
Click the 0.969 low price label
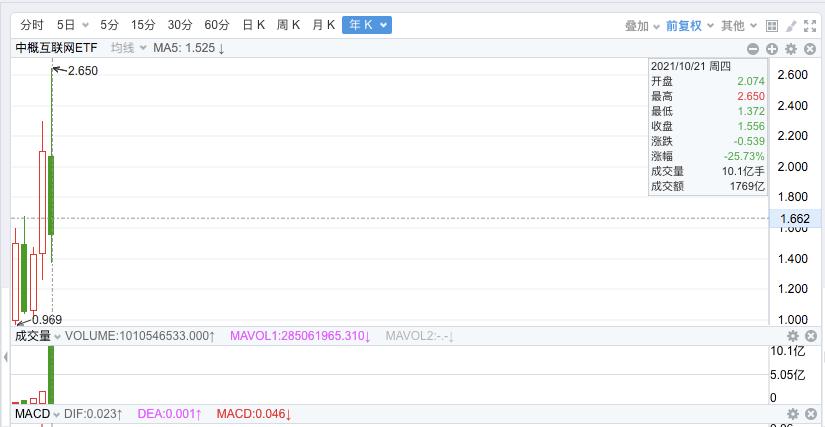47,320
